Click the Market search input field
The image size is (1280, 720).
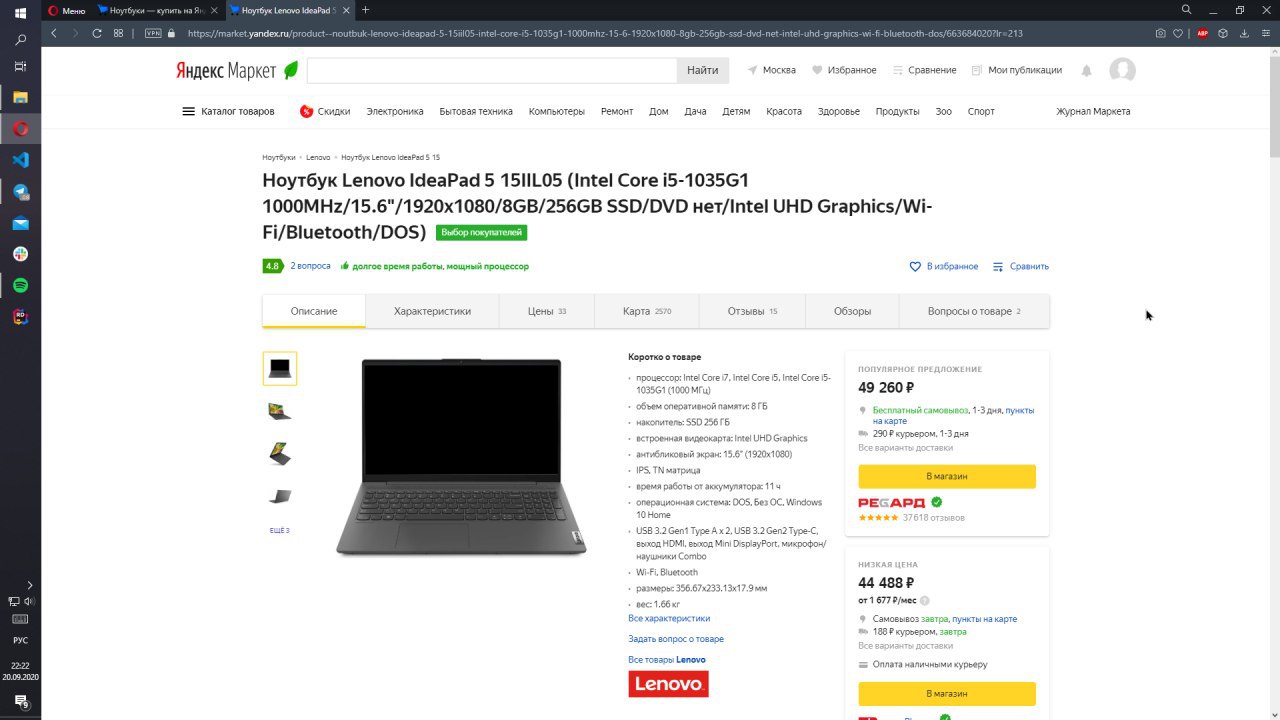point(492,70)
